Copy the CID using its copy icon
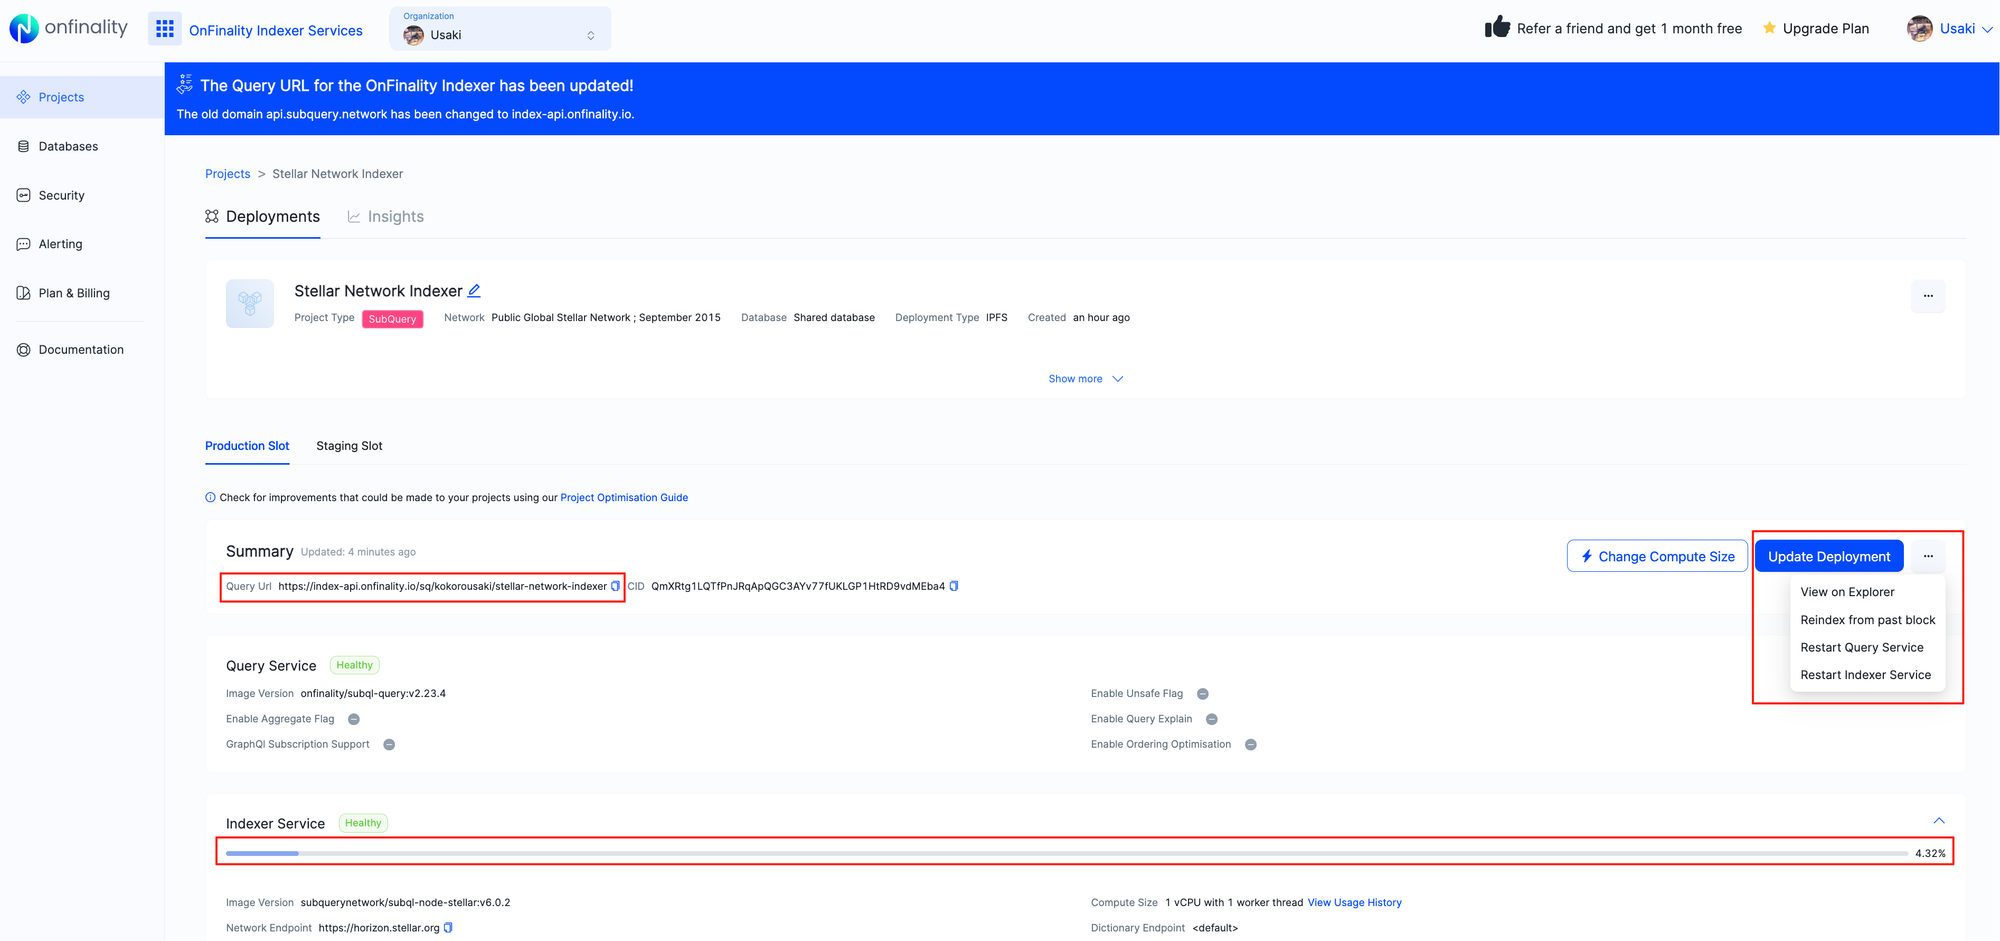2000x941 pixels. pyautogui.click(x=955, y=586)
